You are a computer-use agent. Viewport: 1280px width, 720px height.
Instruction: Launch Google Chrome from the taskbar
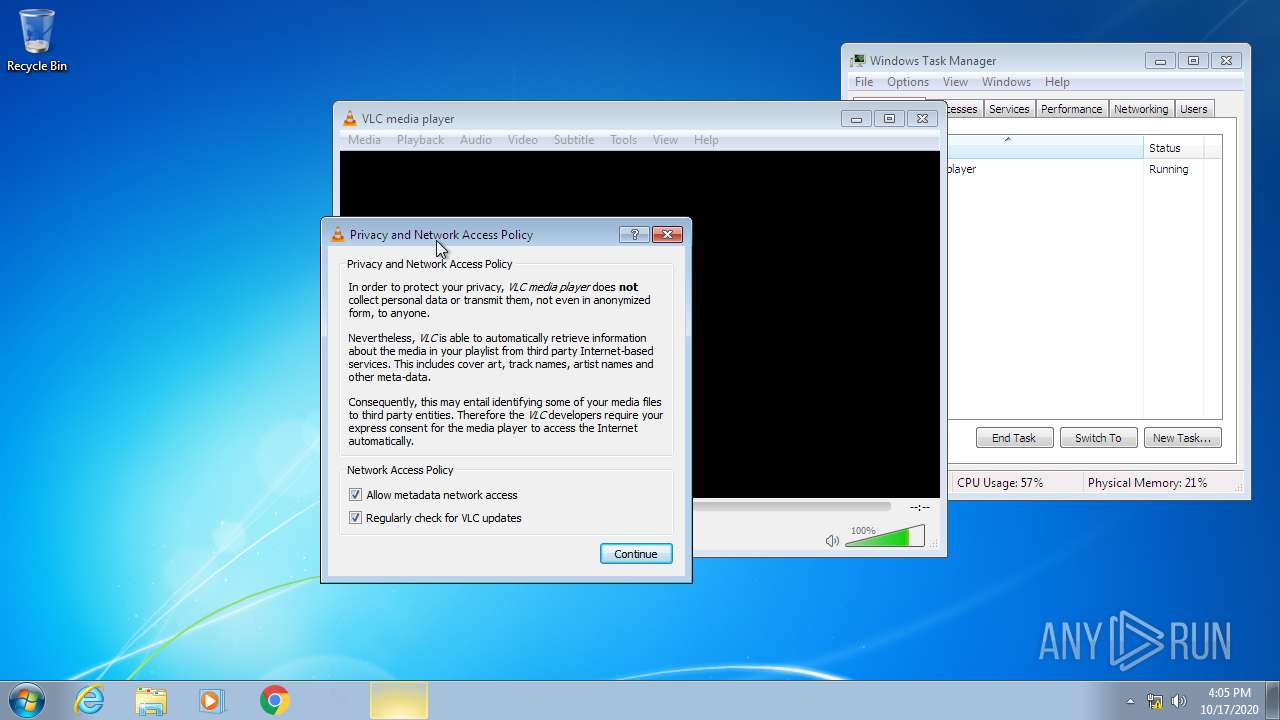274,700
